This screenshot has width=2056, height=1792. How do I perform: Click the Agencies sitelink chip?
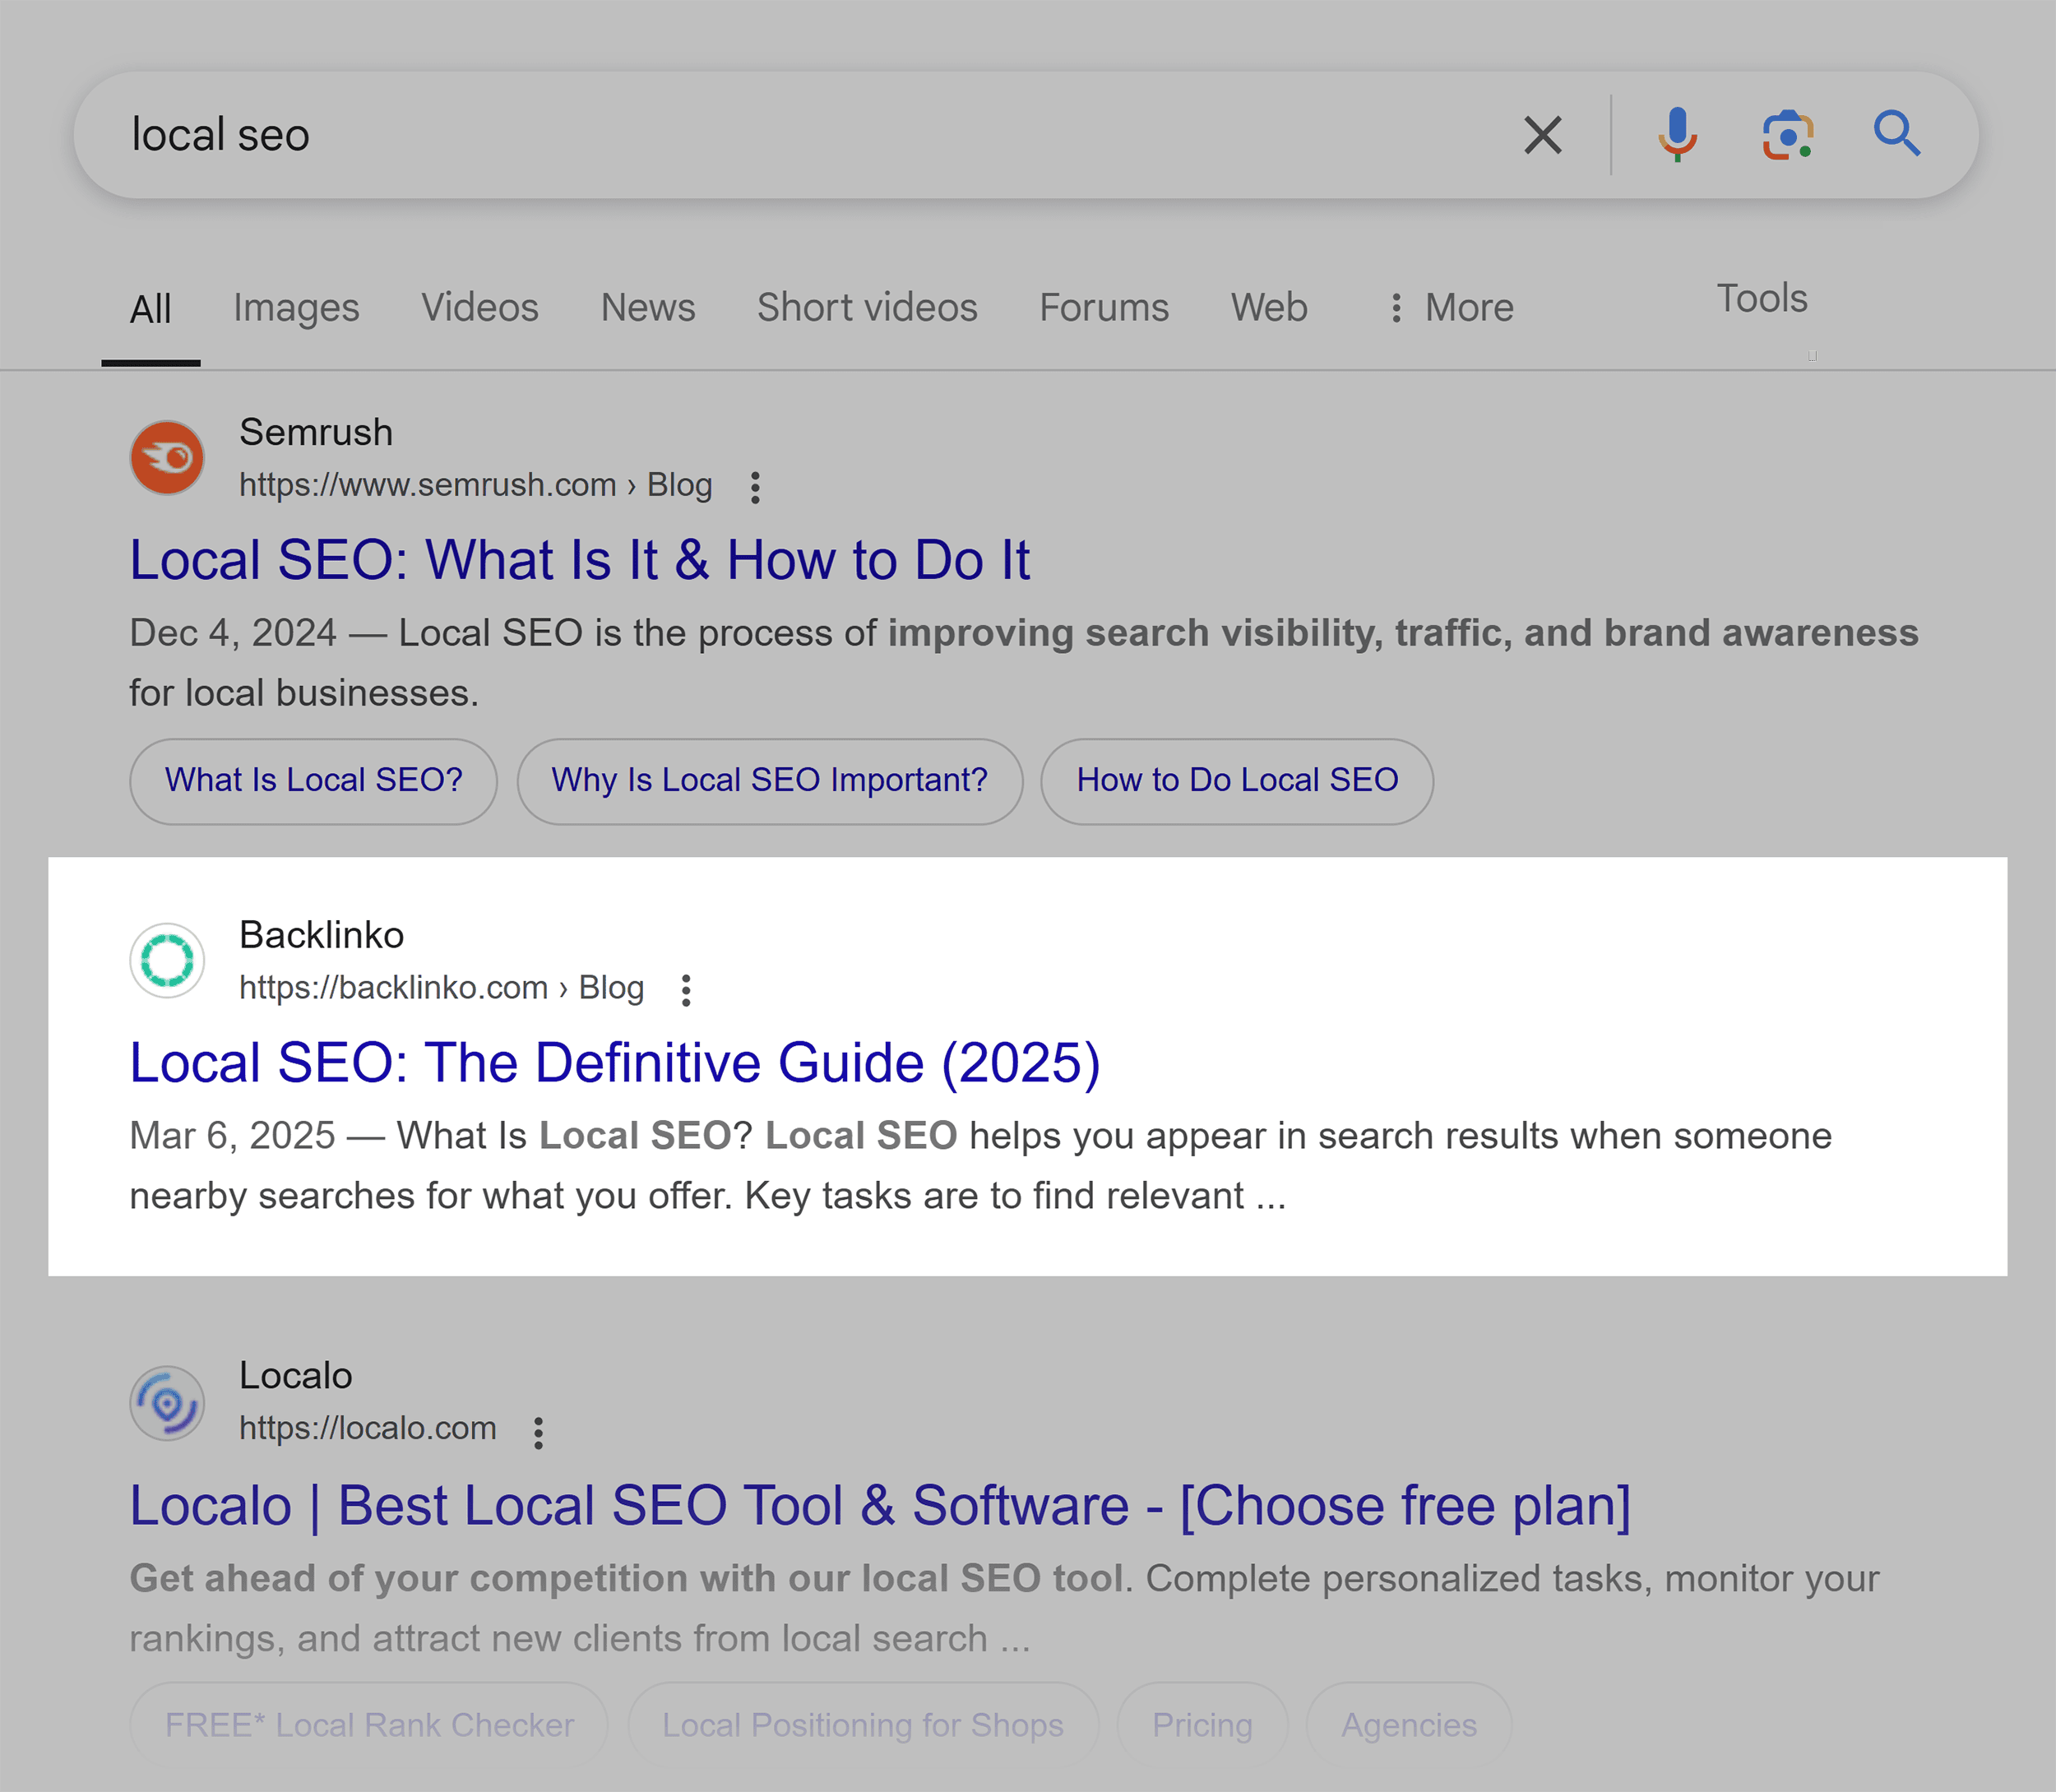pos(1409,1725)
